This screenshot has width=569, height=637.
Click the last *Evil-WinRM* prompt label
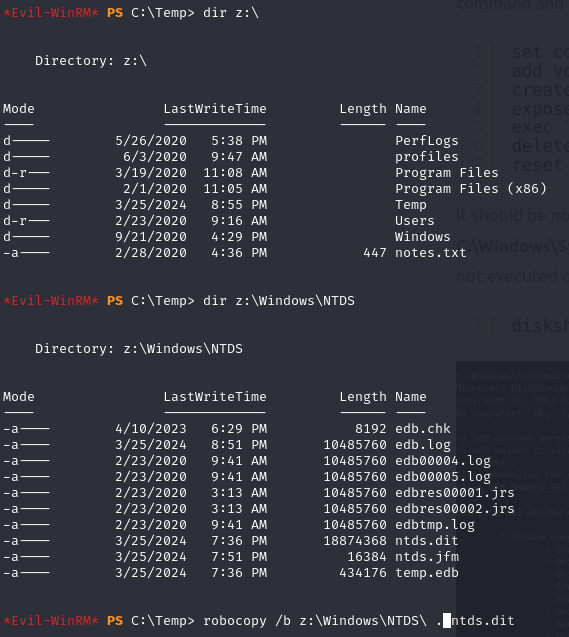51,621
